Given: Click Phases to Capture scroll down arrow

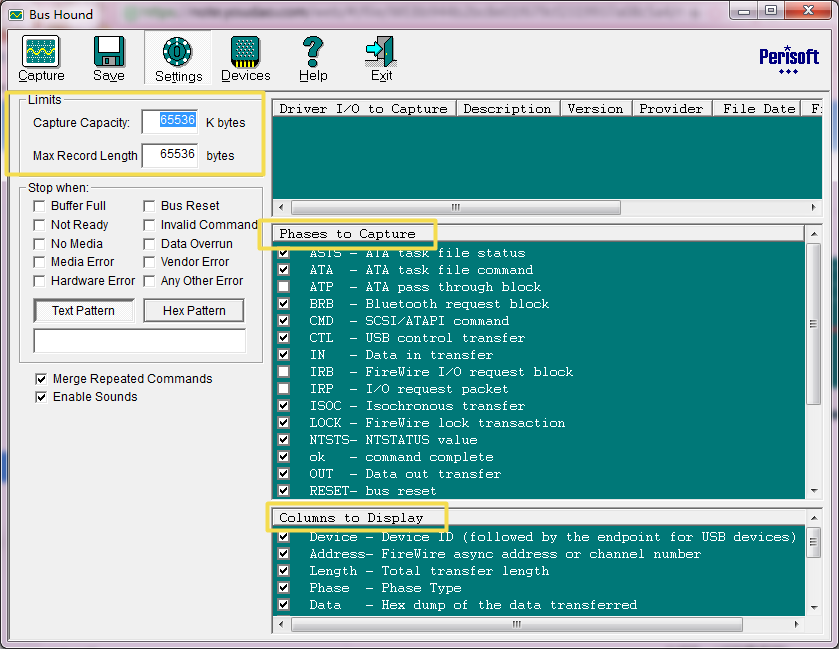Looking at the screenshot, I should (814, 491).
